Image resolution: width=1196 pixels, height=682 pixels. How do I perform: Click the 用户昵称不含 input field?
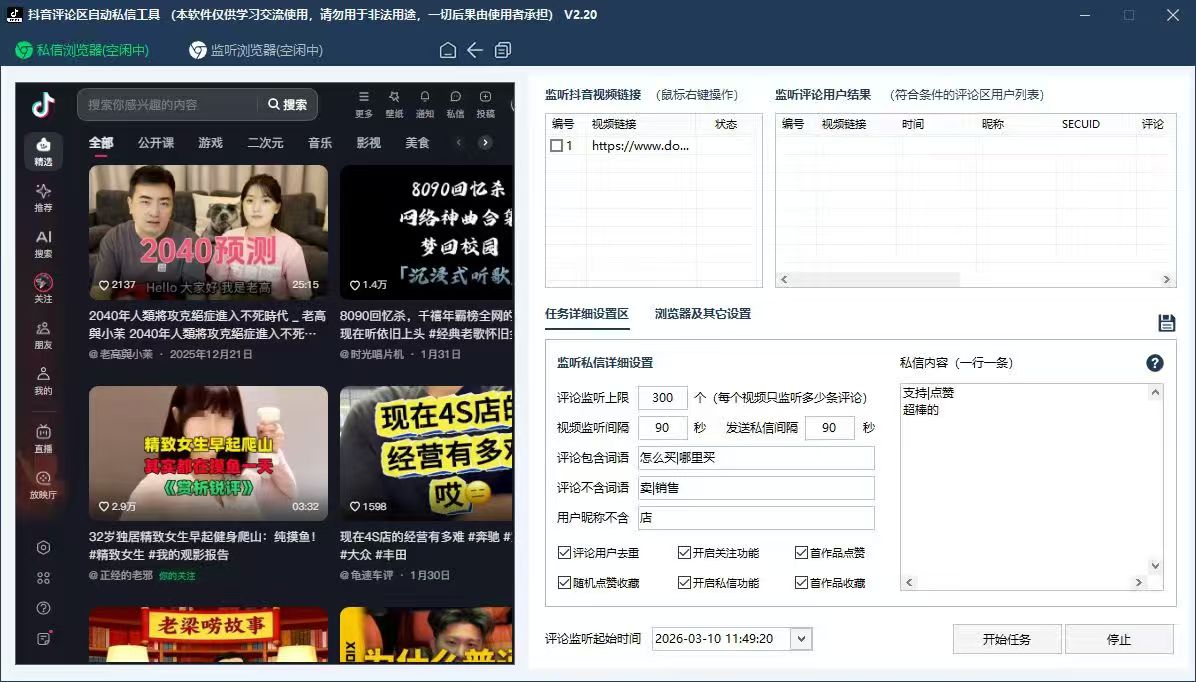pos(756,517)
